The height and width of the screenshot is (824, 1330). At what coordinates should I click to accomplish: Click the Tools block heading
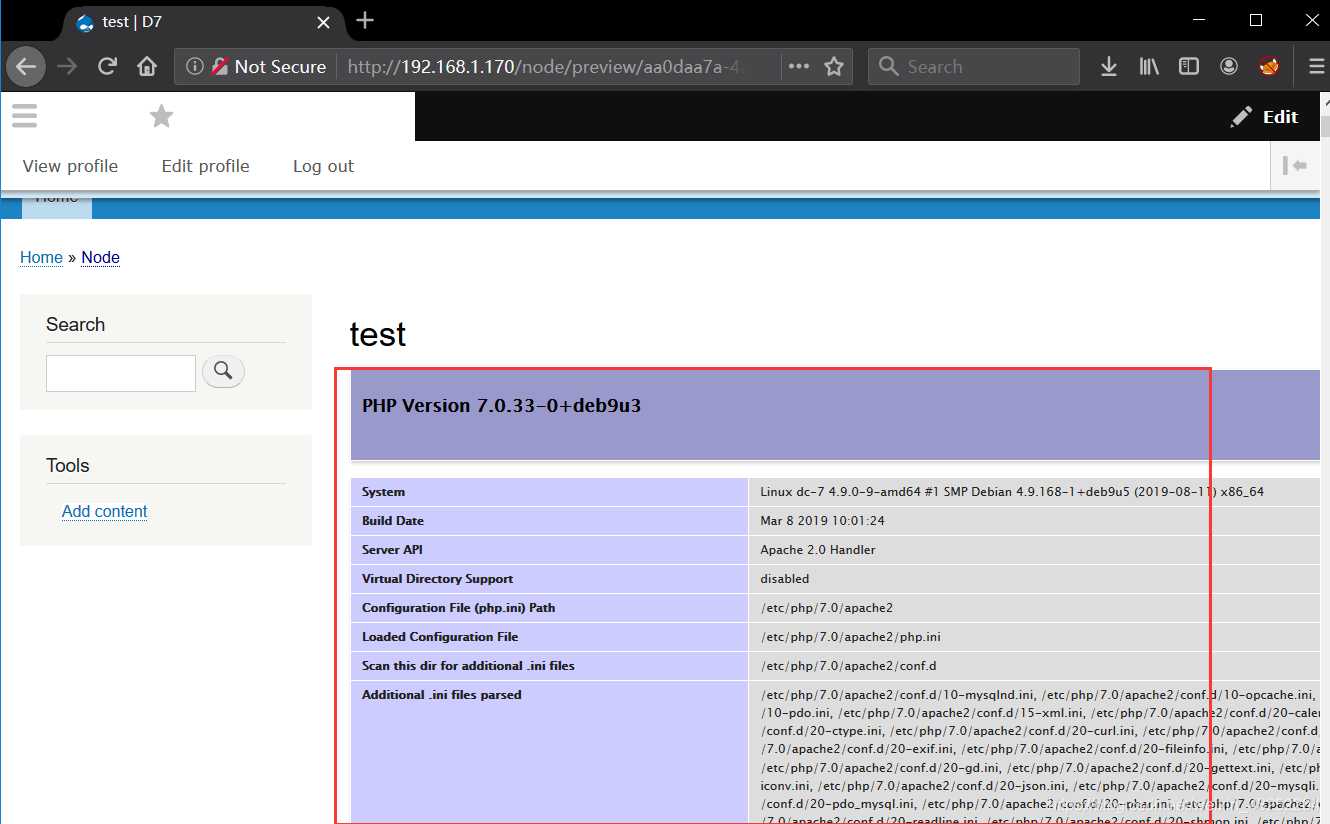[x=68, y=466]
